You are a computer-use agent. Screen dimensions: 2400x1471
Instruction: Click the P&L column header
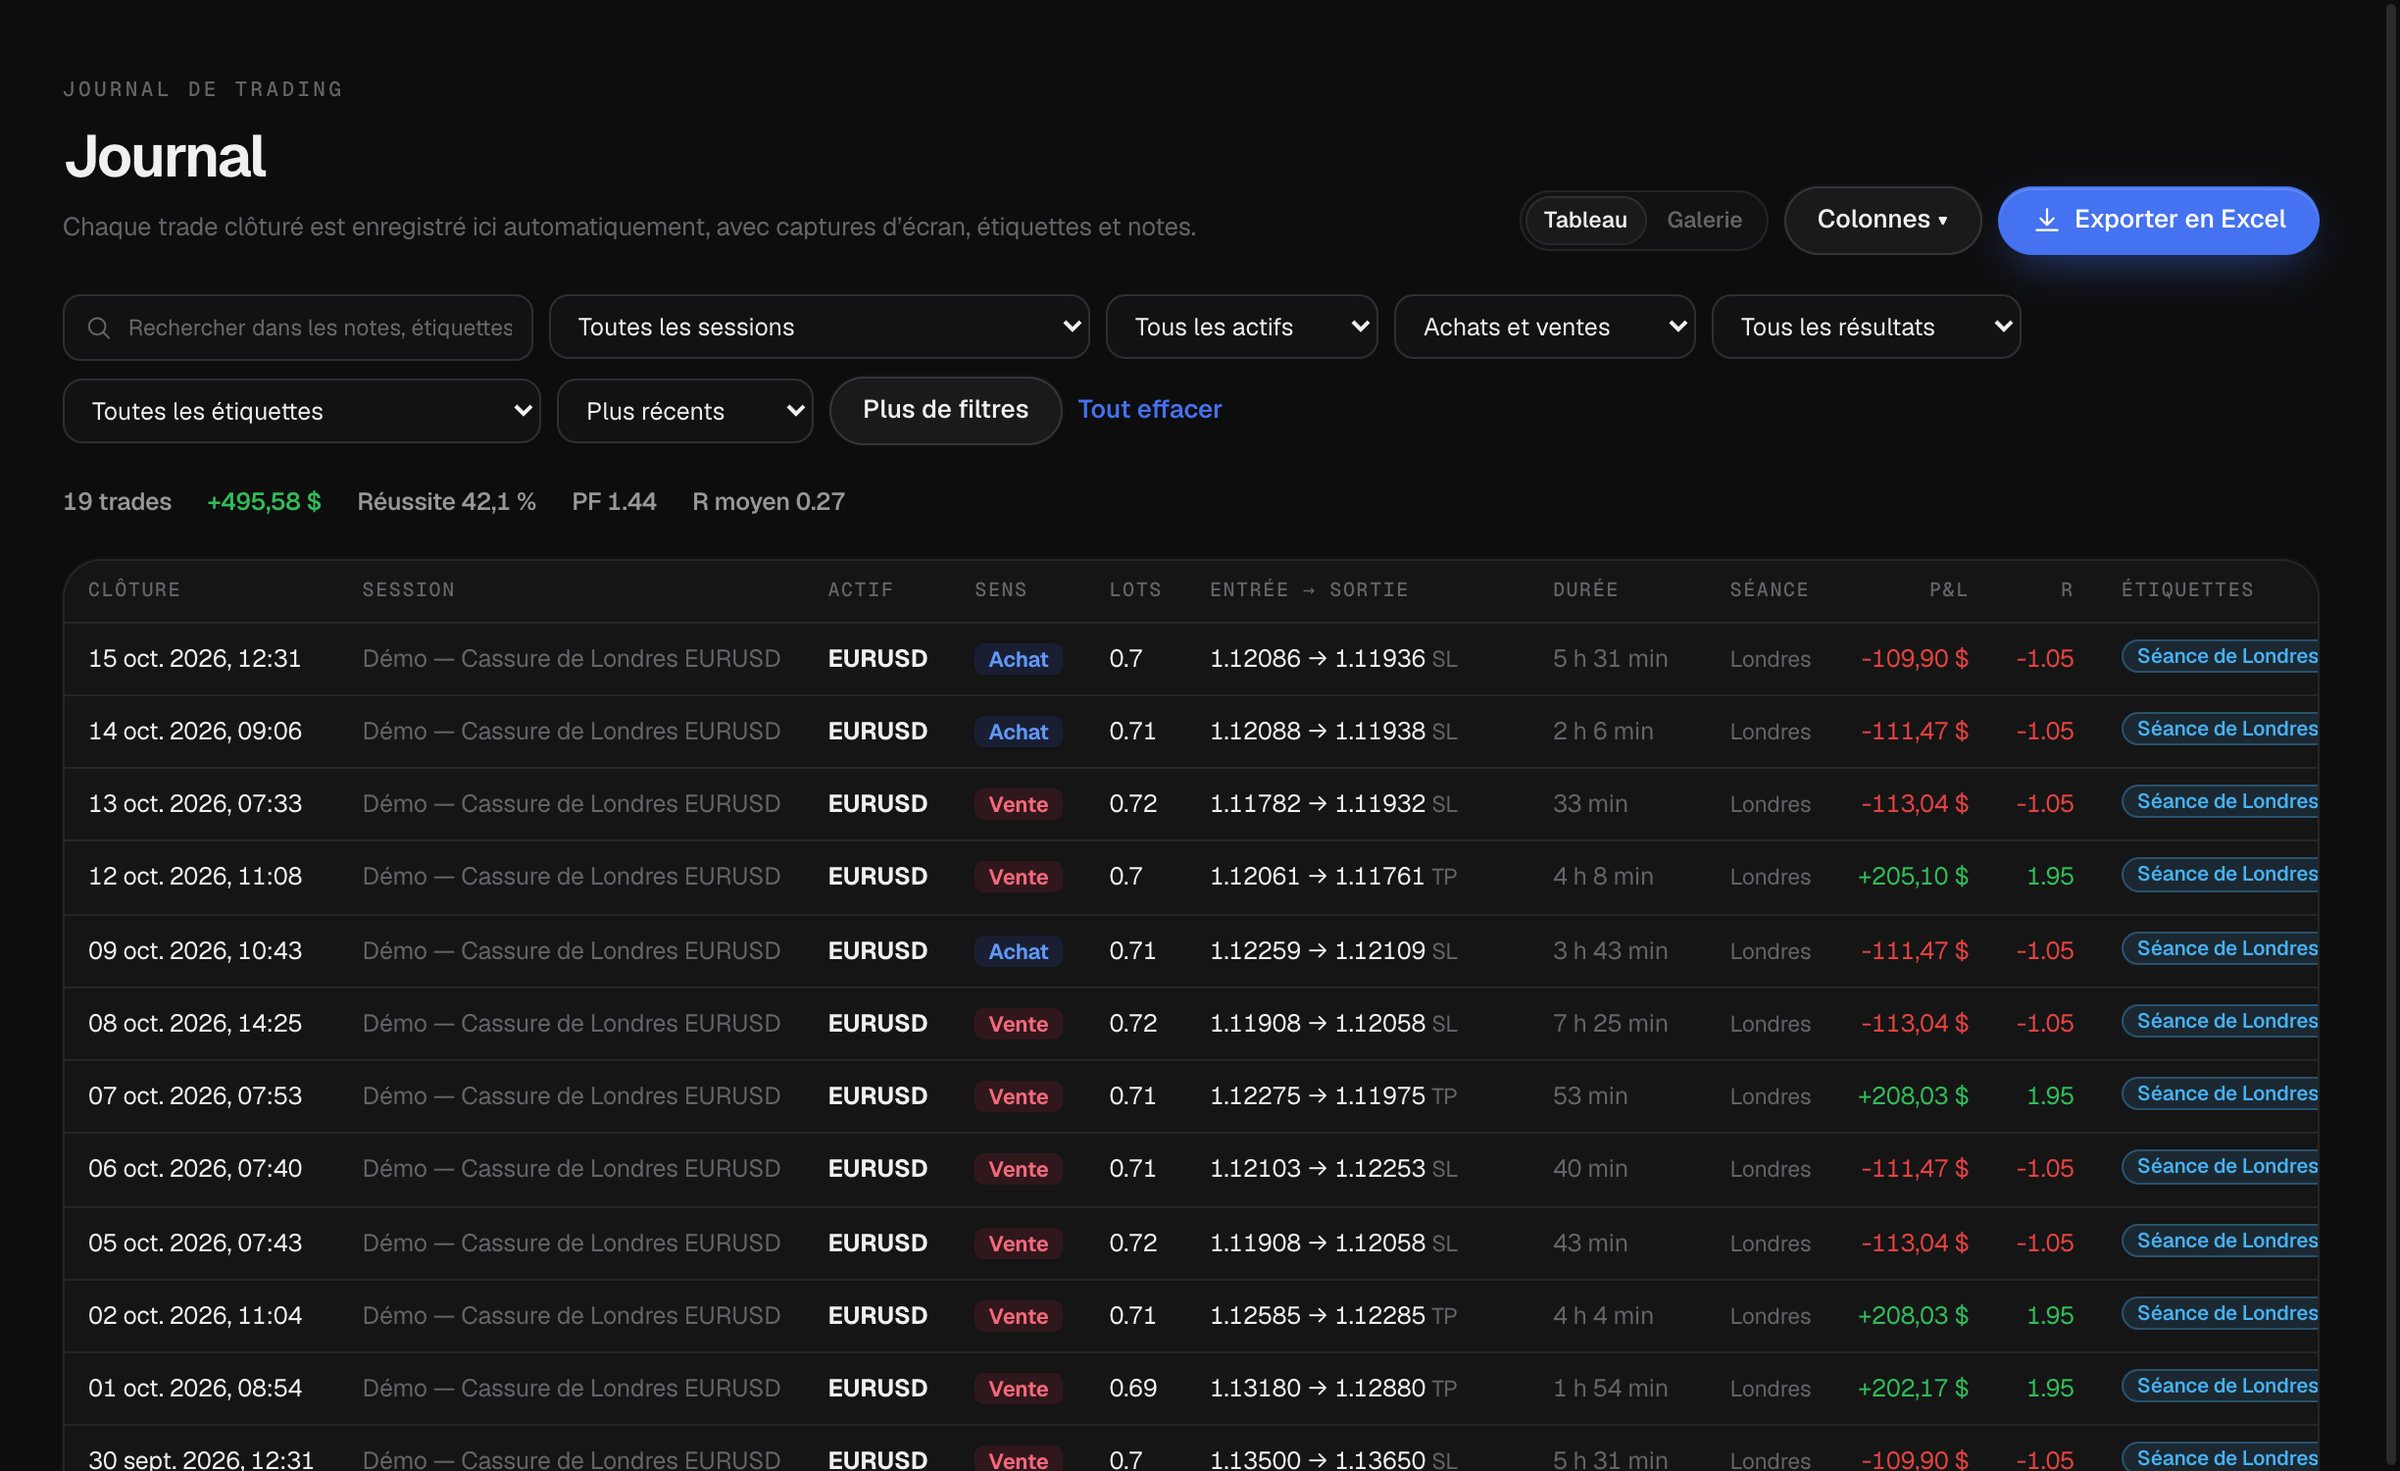click(1947, 590)
